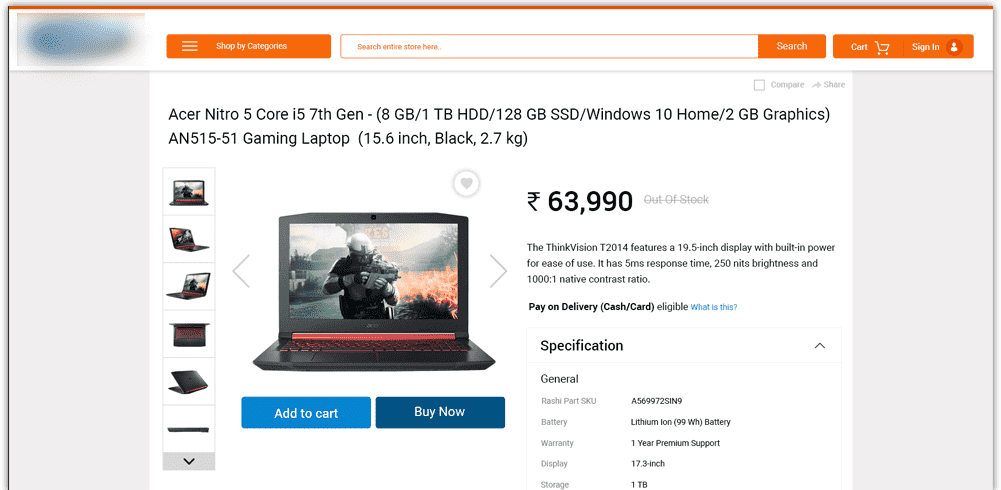
Task: Open the Sign In menu item
Action: [x=925, y=47]
